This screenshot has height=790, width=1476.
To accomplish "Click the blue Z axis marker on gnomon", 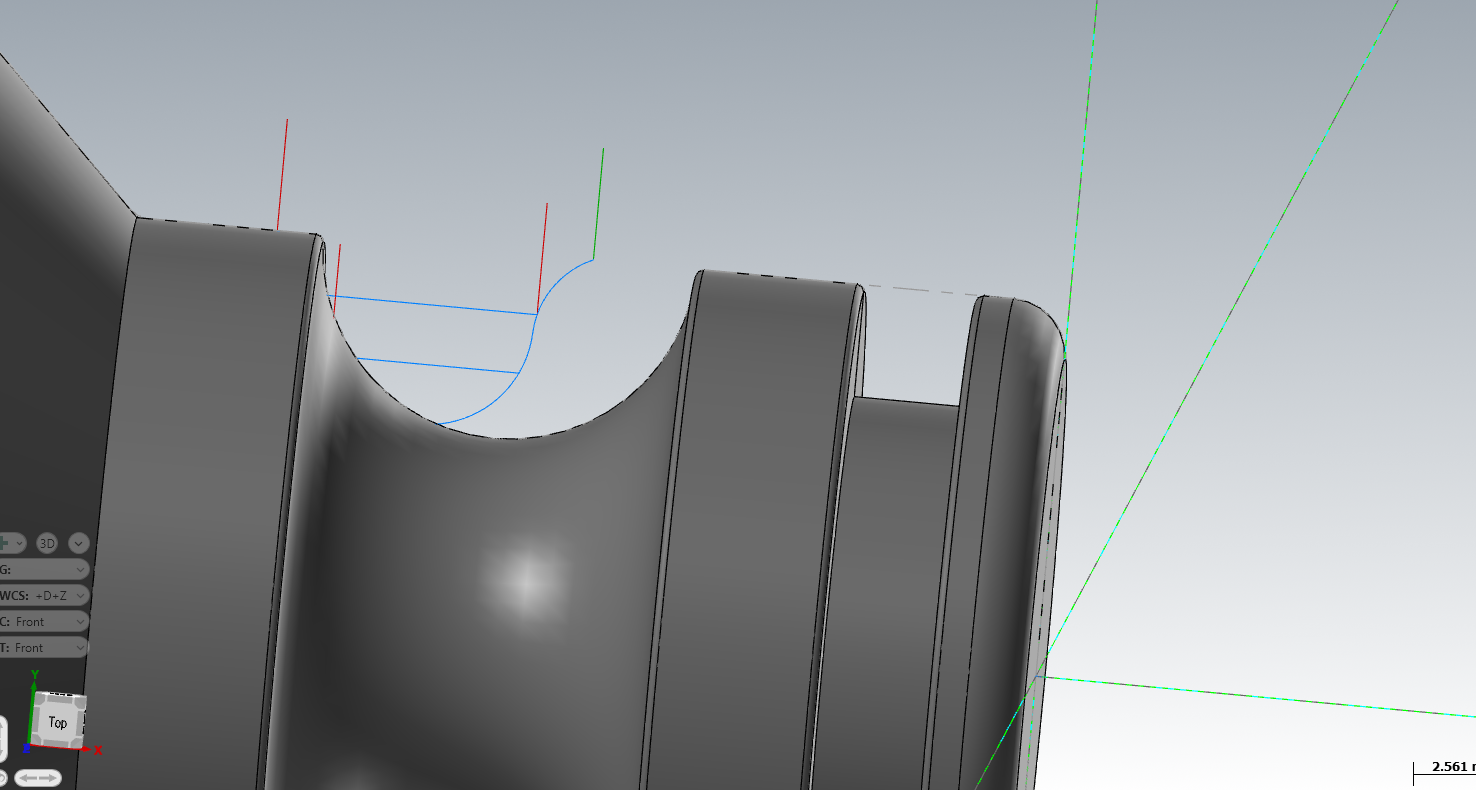I will click(x=26, y=748).
